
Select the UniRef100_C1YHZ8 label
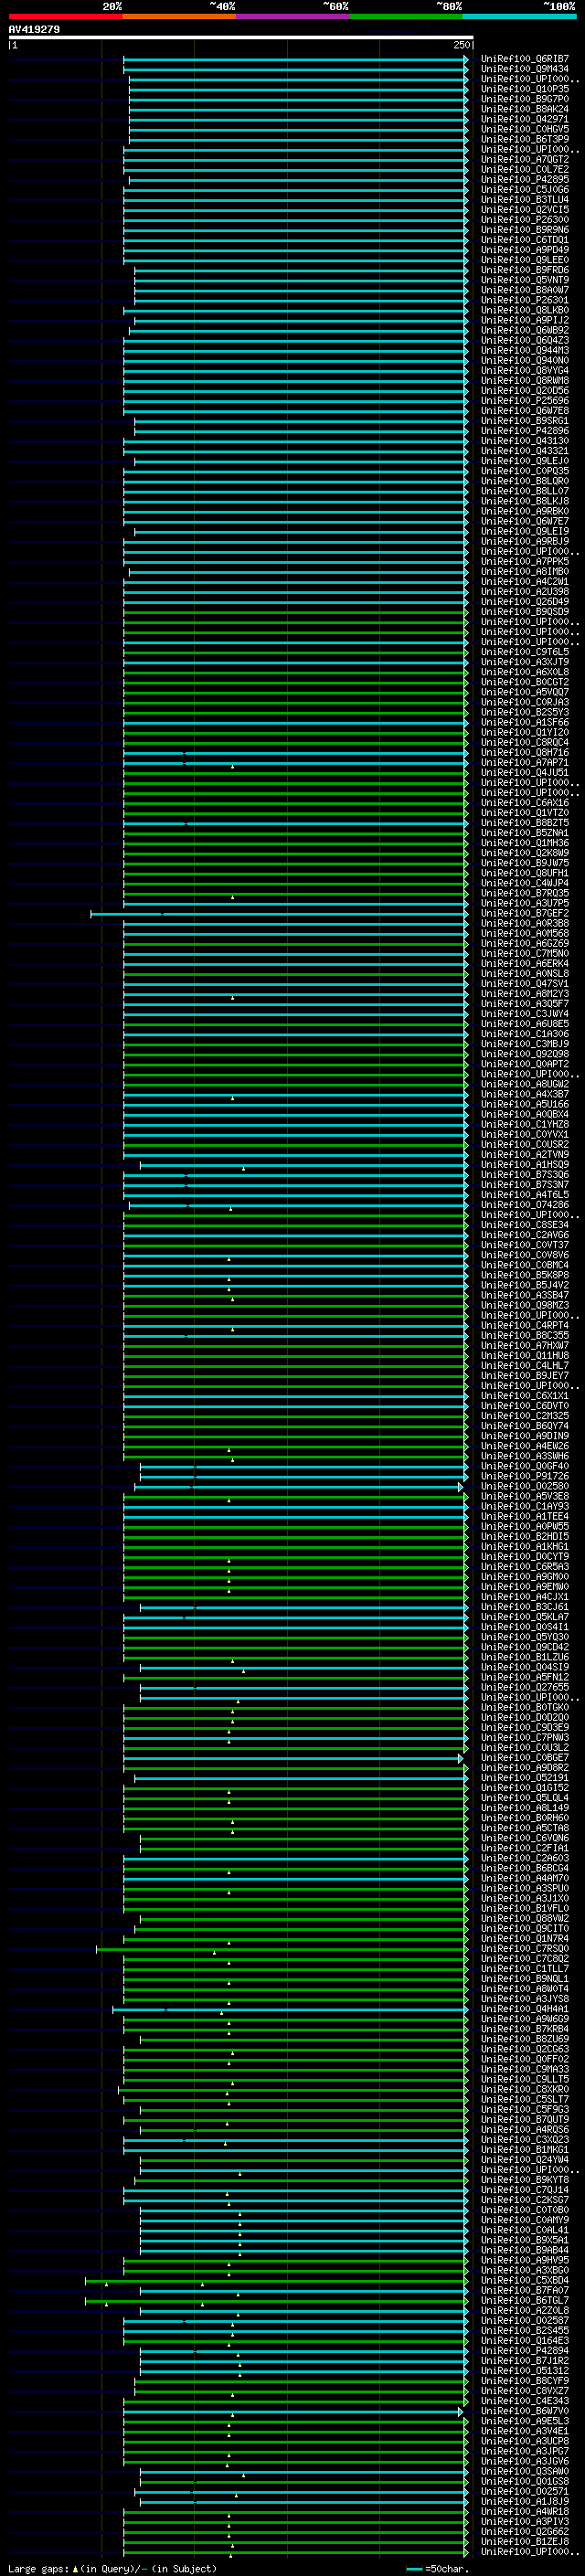[x=524, y=1124]
